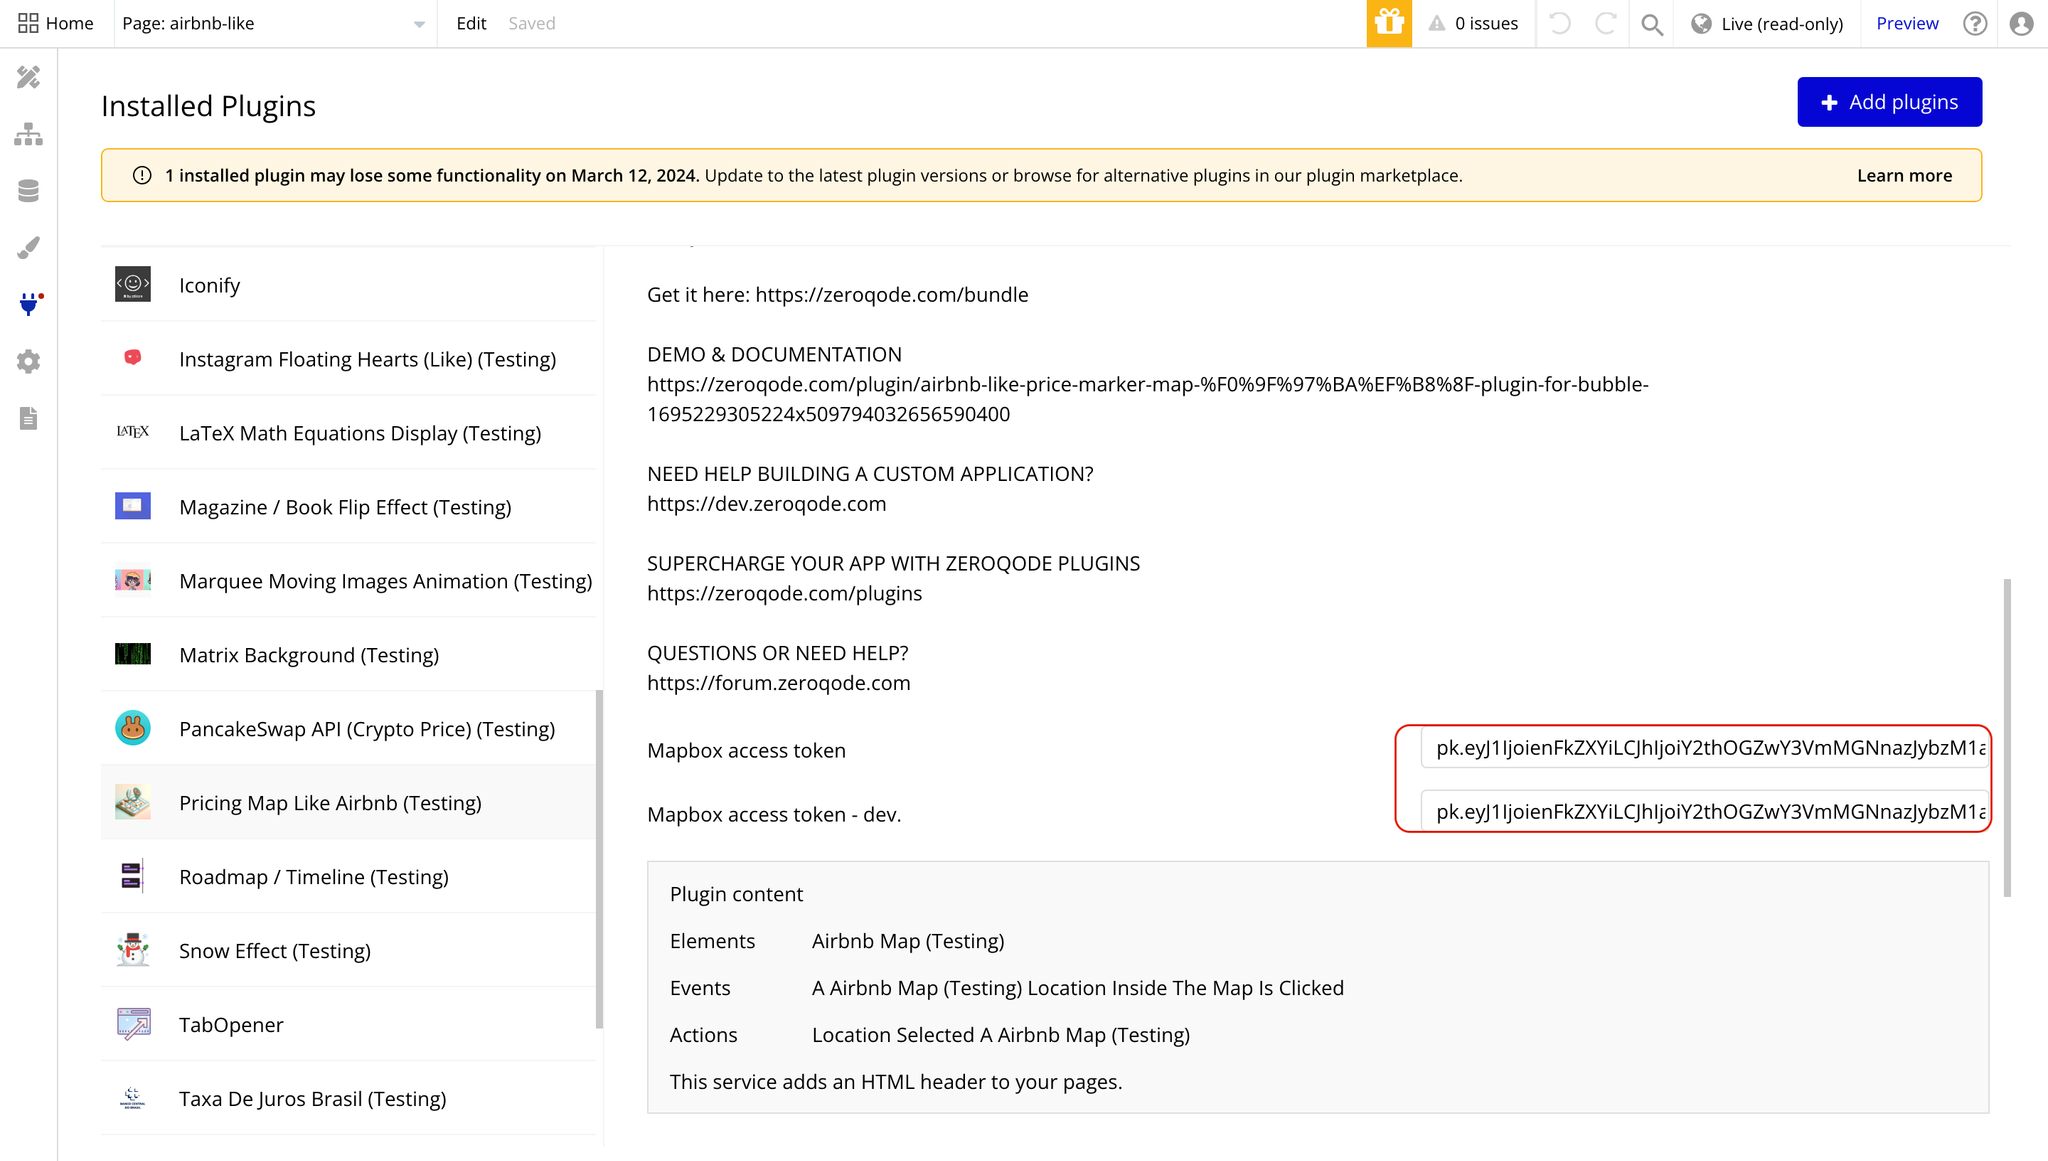Image resolution: width=2048 pixels, height=1161 pixels.
Task: Open the Workflow tab icon in sidebar
Action: pos(28,134)
